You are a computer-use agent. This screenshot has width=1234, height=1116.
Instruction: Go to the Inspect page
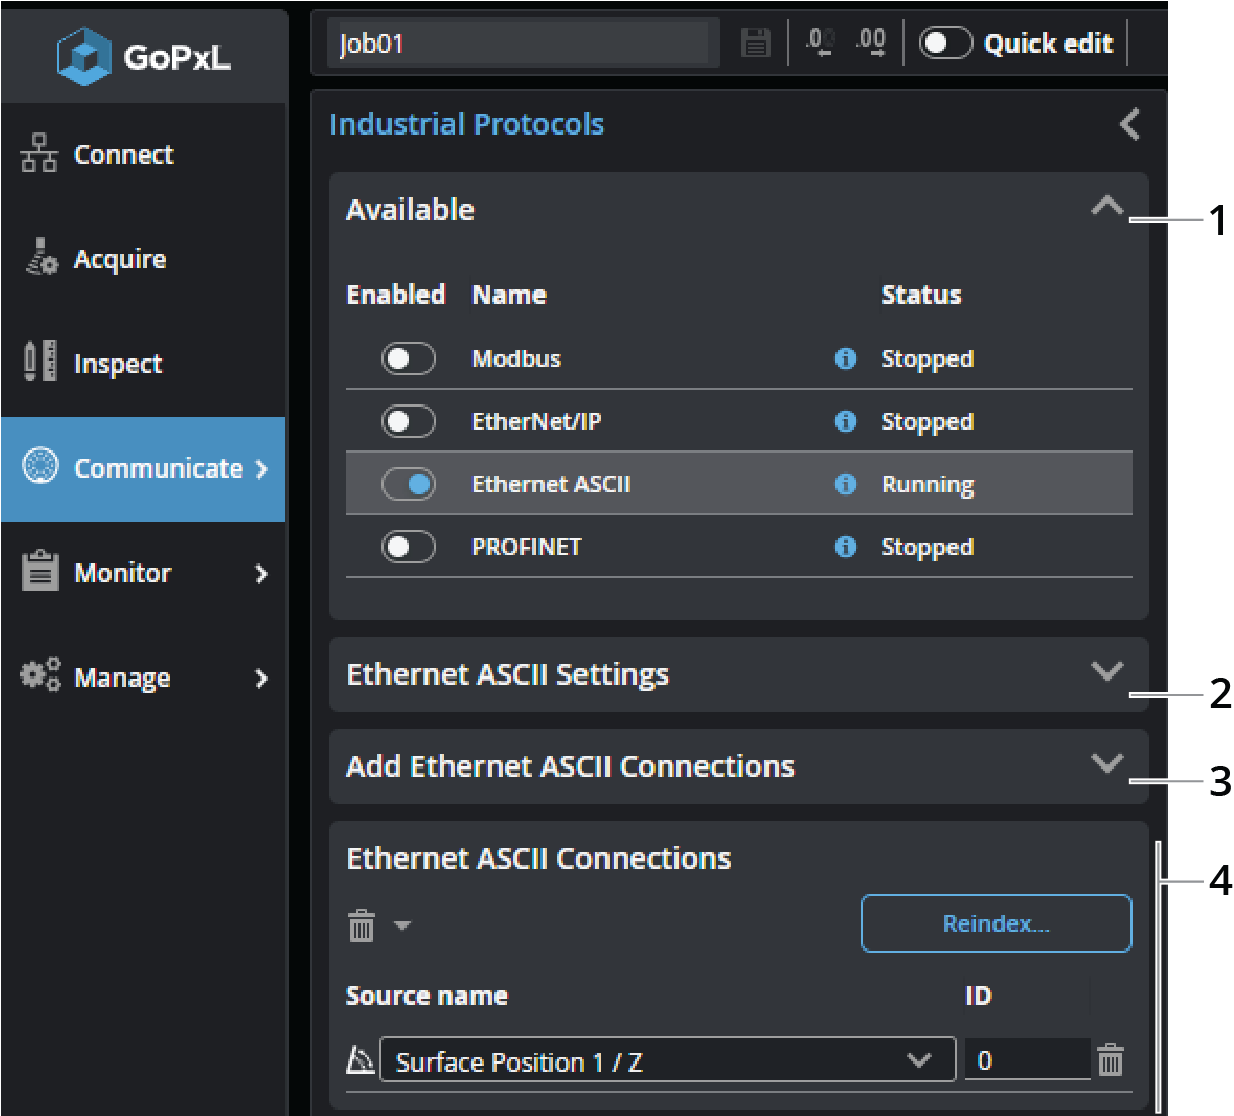(x=117, y=364)
